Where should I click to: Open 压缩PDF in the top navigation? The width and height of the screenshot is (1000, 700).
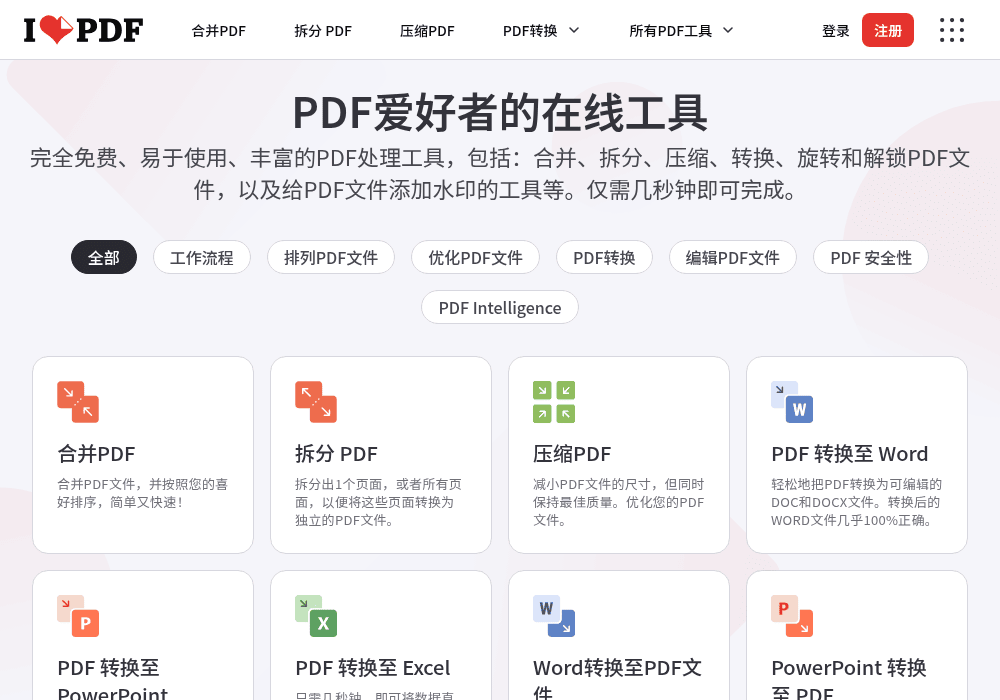(x=427, y=31)
